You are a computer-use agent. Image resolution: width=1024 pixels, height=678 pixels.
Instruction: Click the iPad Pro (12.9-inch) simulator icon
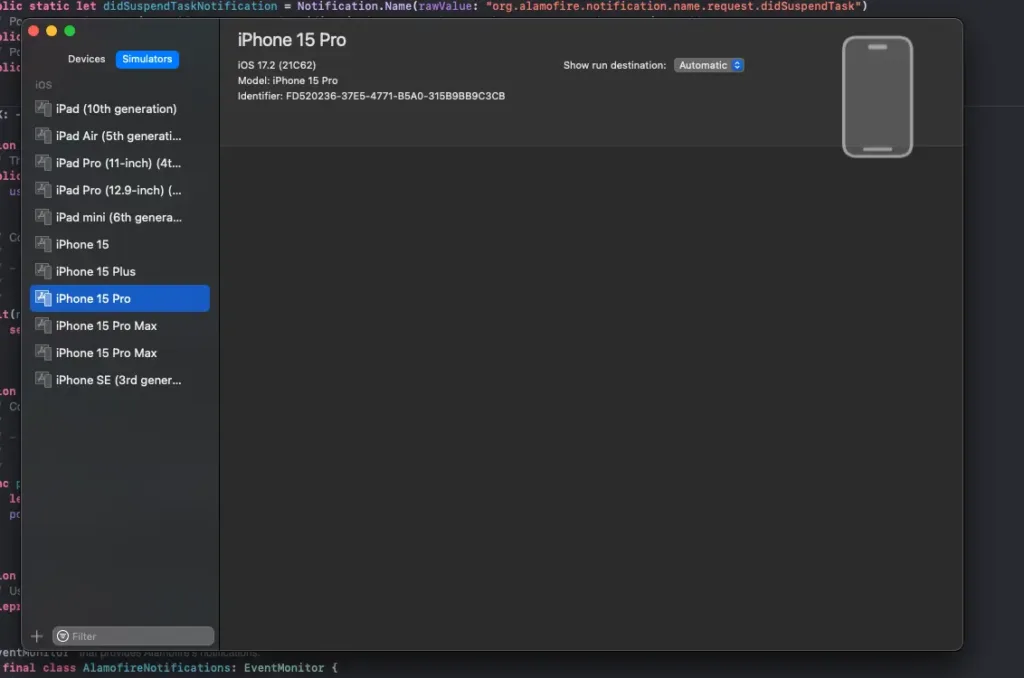(43, 190)
